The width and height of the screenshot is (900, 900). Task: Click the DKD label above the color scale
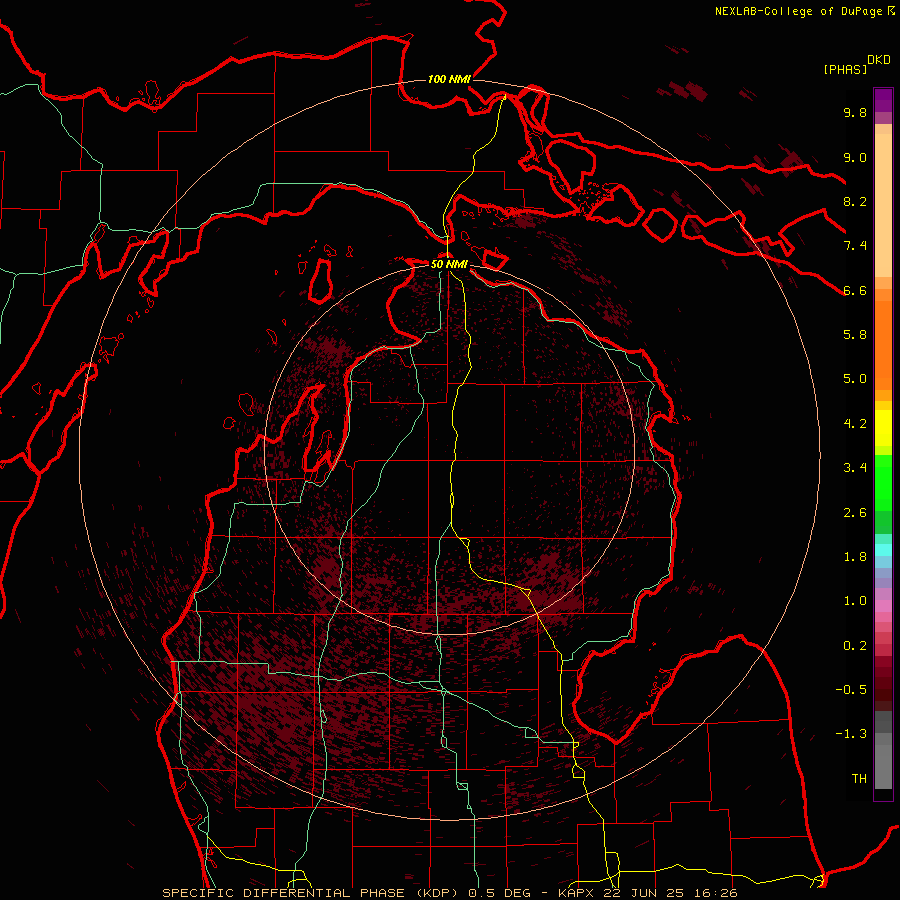click(x=879, y=60)
